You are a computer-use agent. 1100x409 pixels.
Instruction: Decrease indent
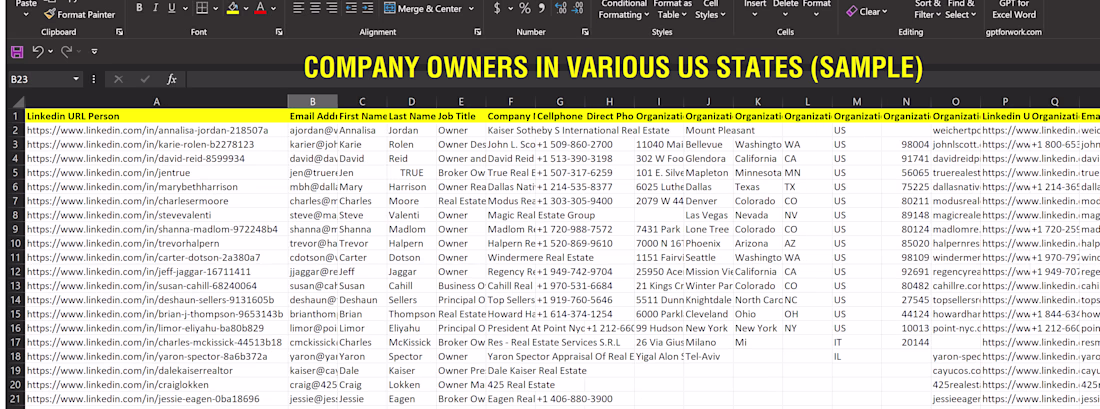point(353,8)
